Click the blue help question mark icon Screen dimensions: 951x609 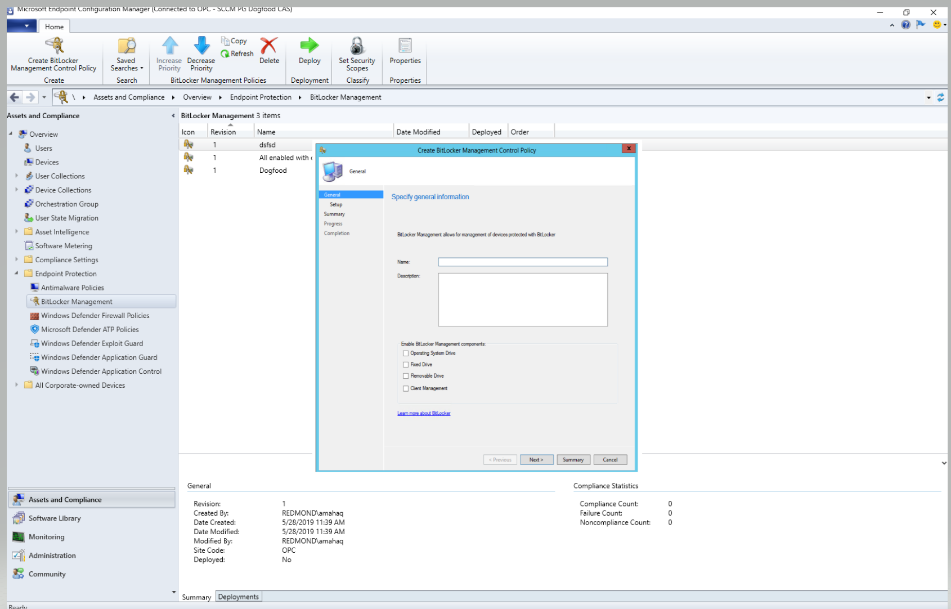click(x=906, y=25)
